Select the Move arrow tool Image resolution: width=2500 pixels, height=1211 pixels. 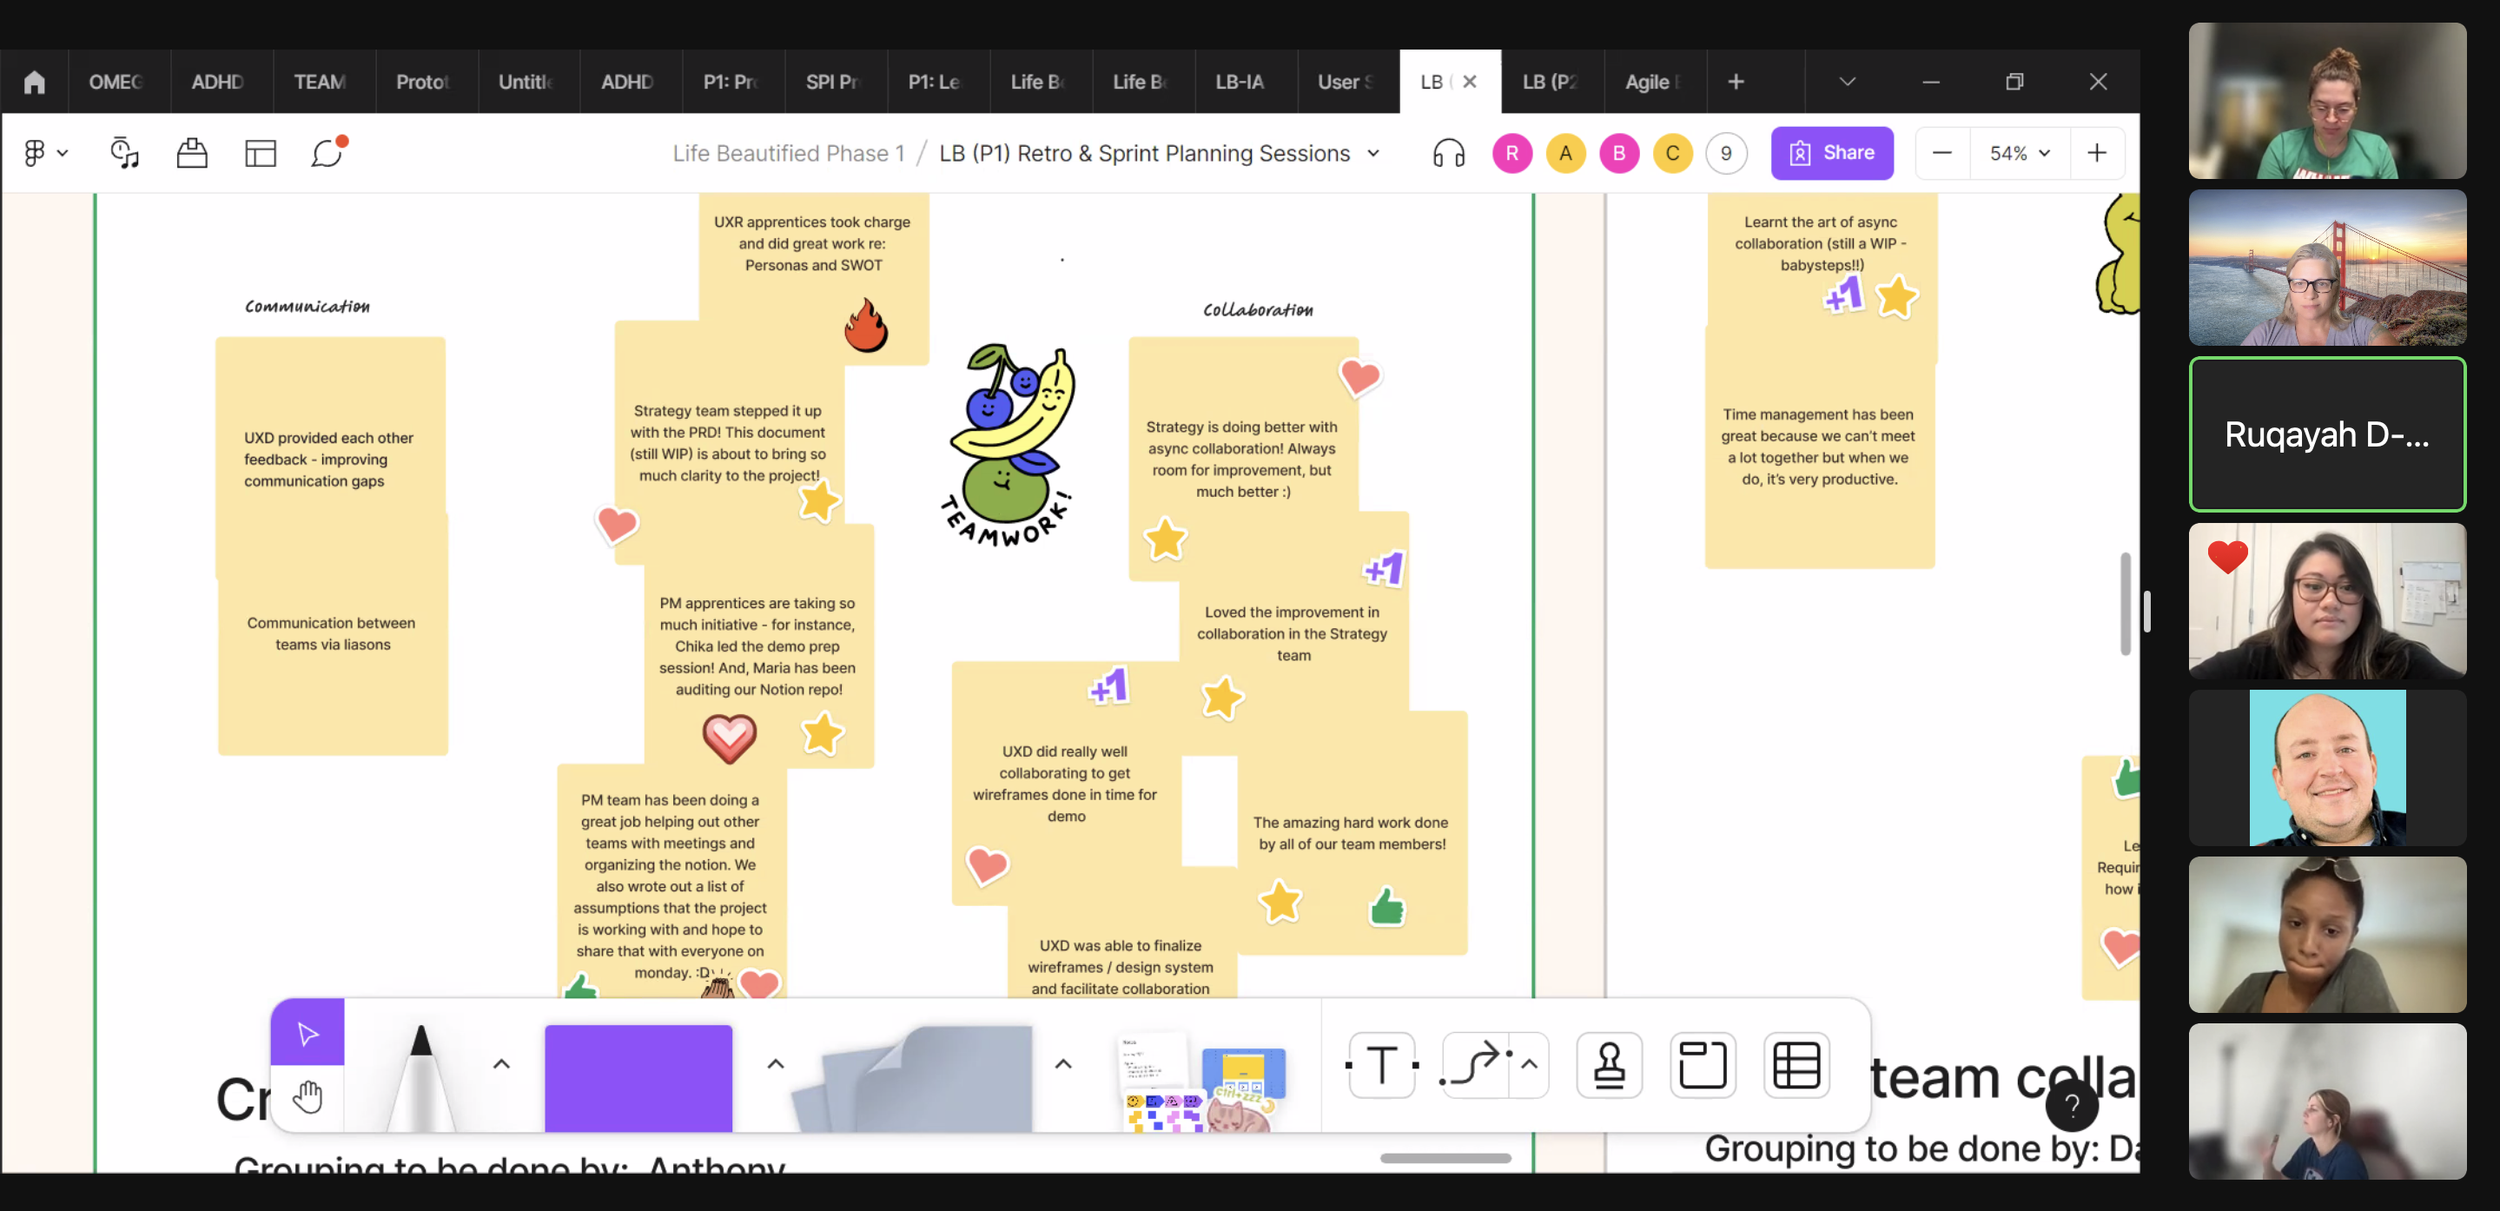[307, 1033]
